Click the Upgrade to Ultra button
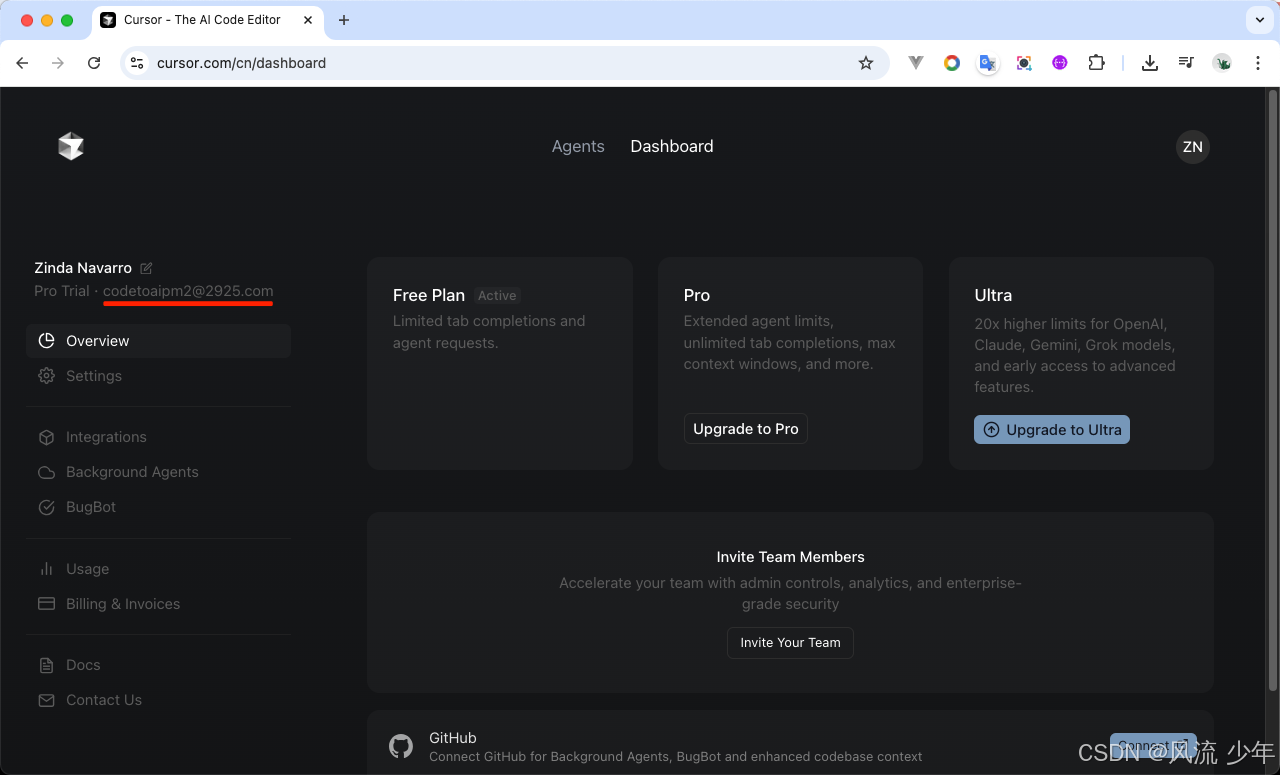Viewport: 1280px width, 775px height. click(x=1052, y=429)
